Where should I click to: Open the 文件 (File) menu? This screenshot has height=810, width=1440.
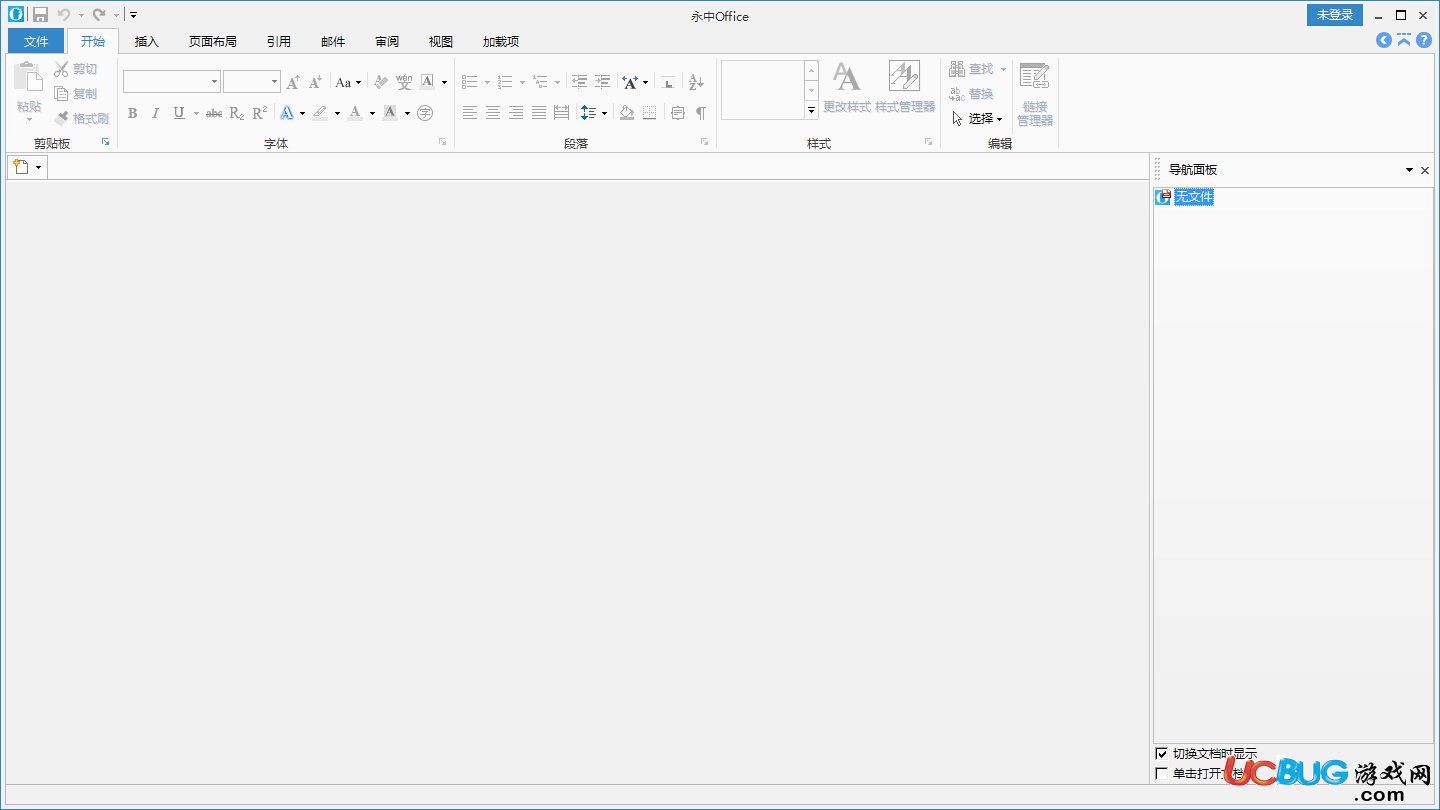(x=36, y=41)
